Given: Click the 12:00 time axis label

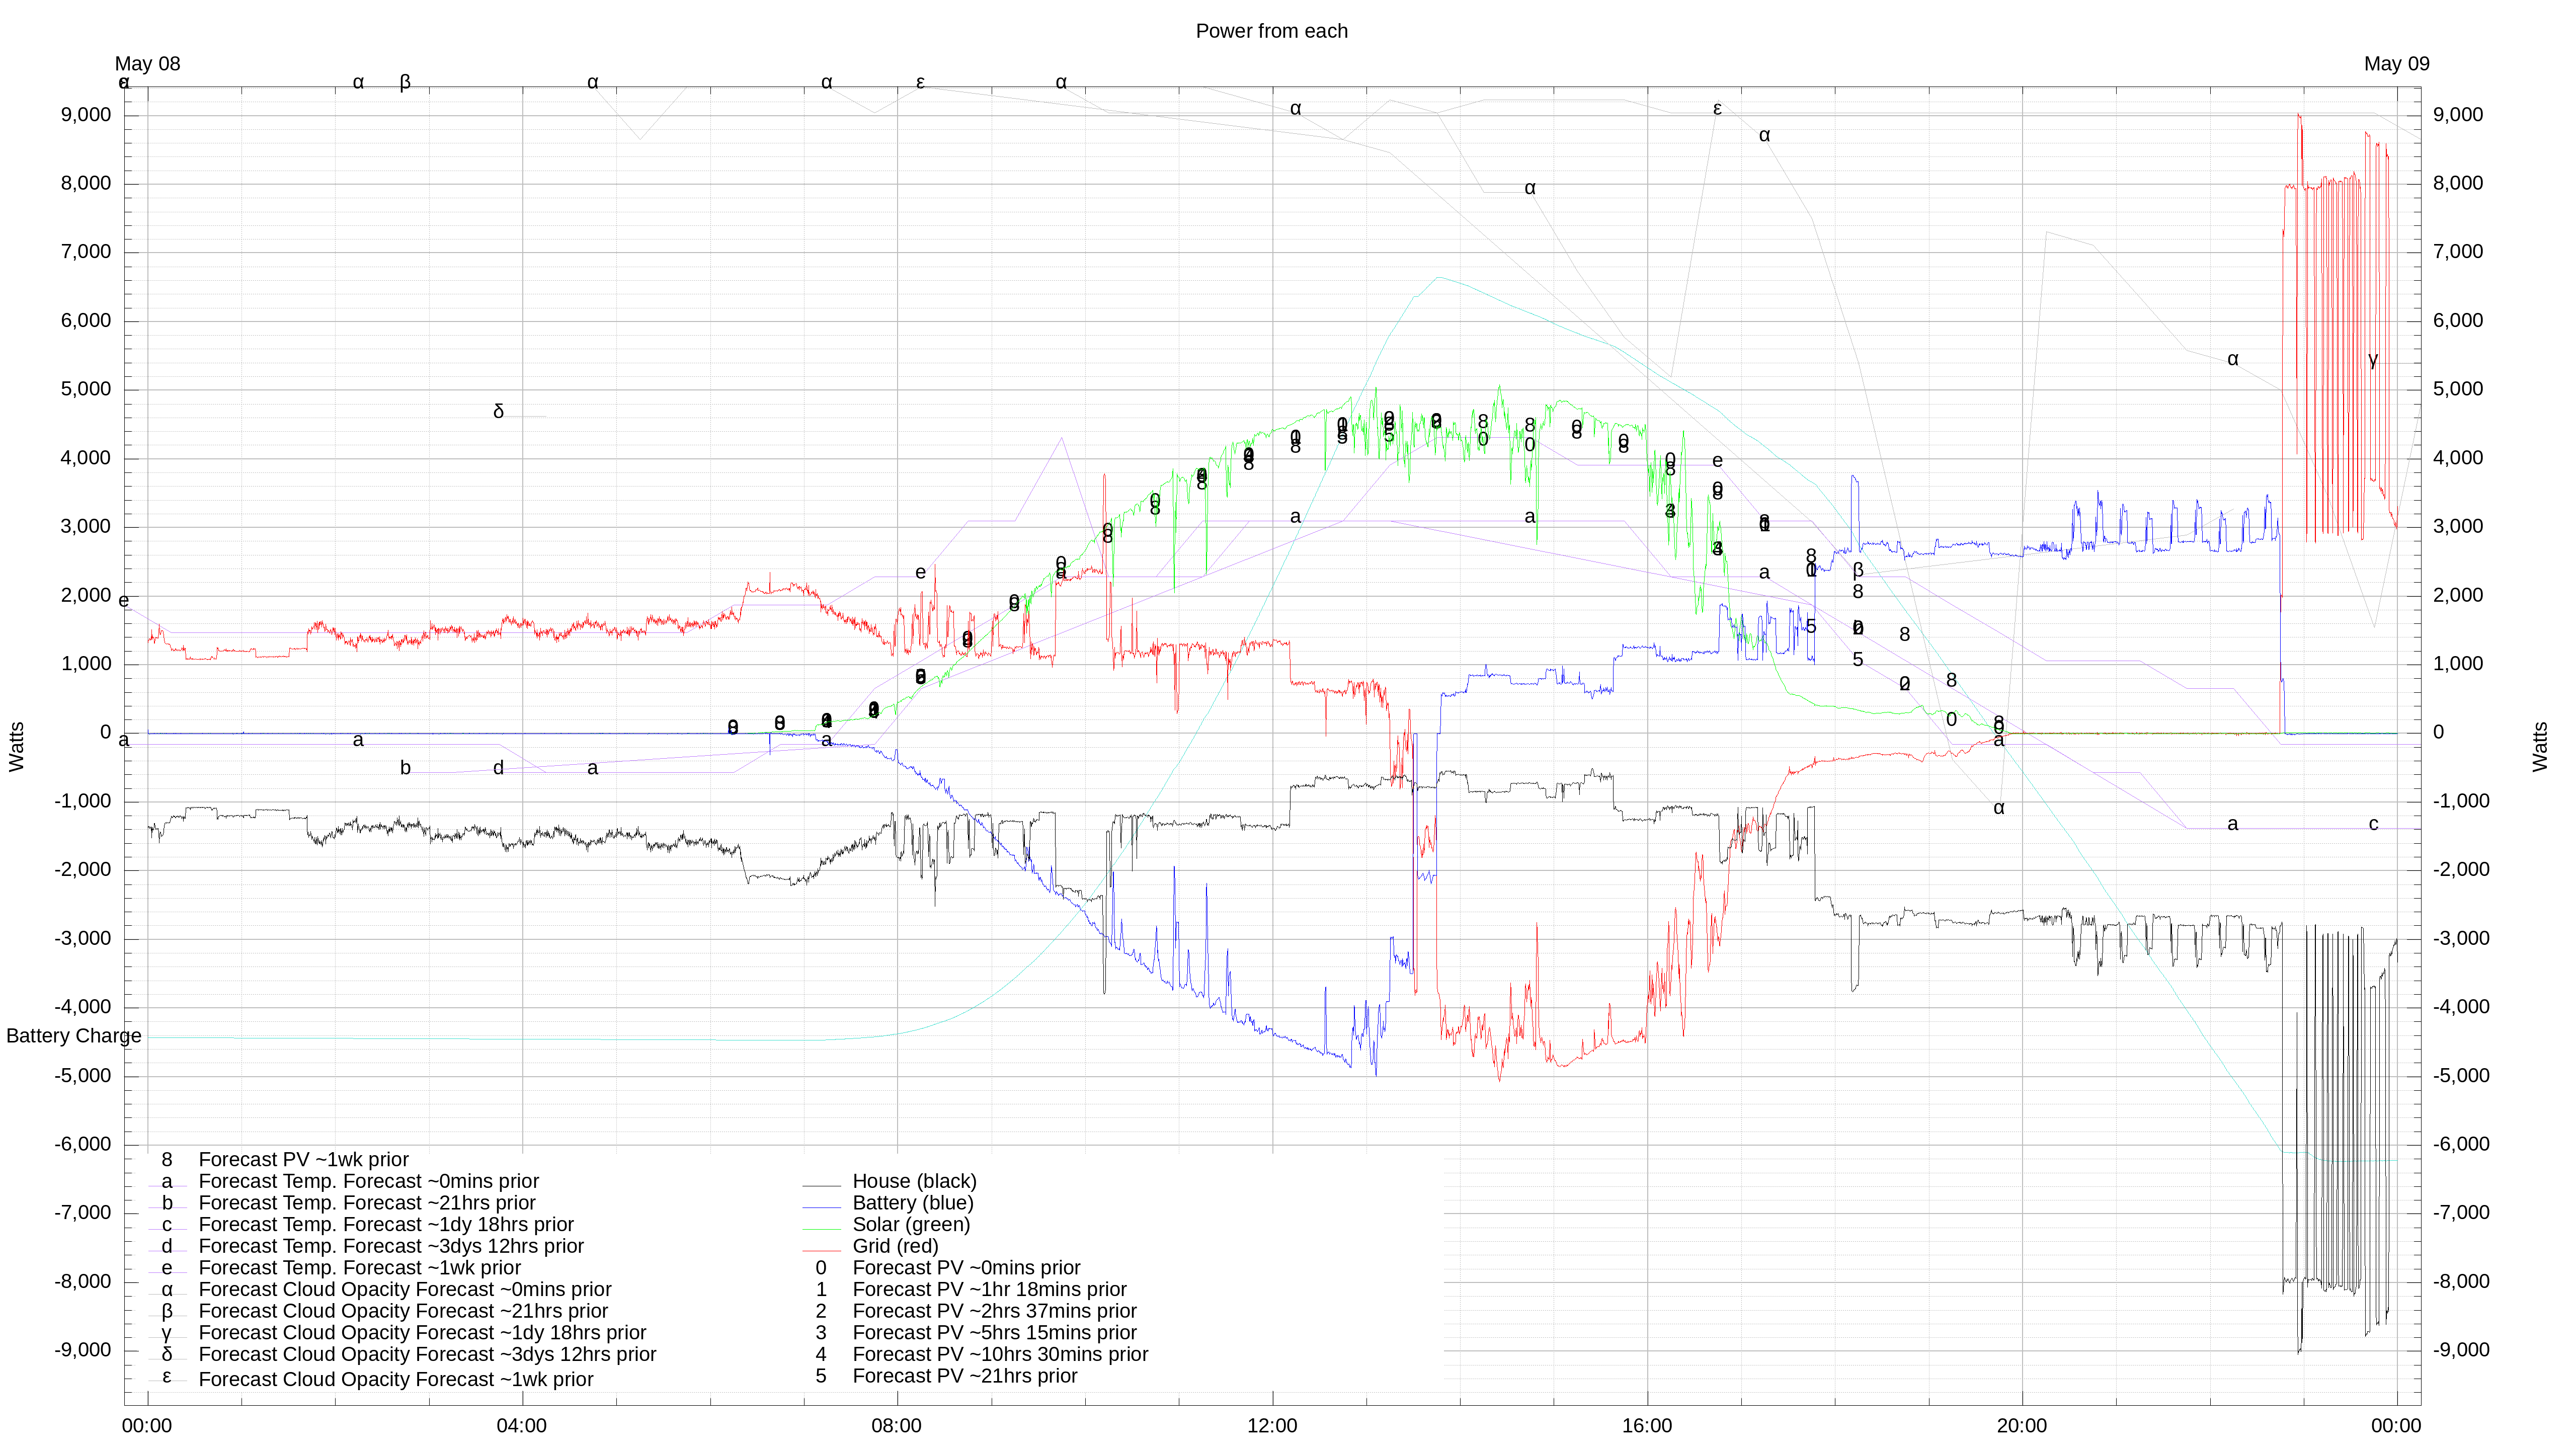Looking at the screenshot, I should 1271,1426.
